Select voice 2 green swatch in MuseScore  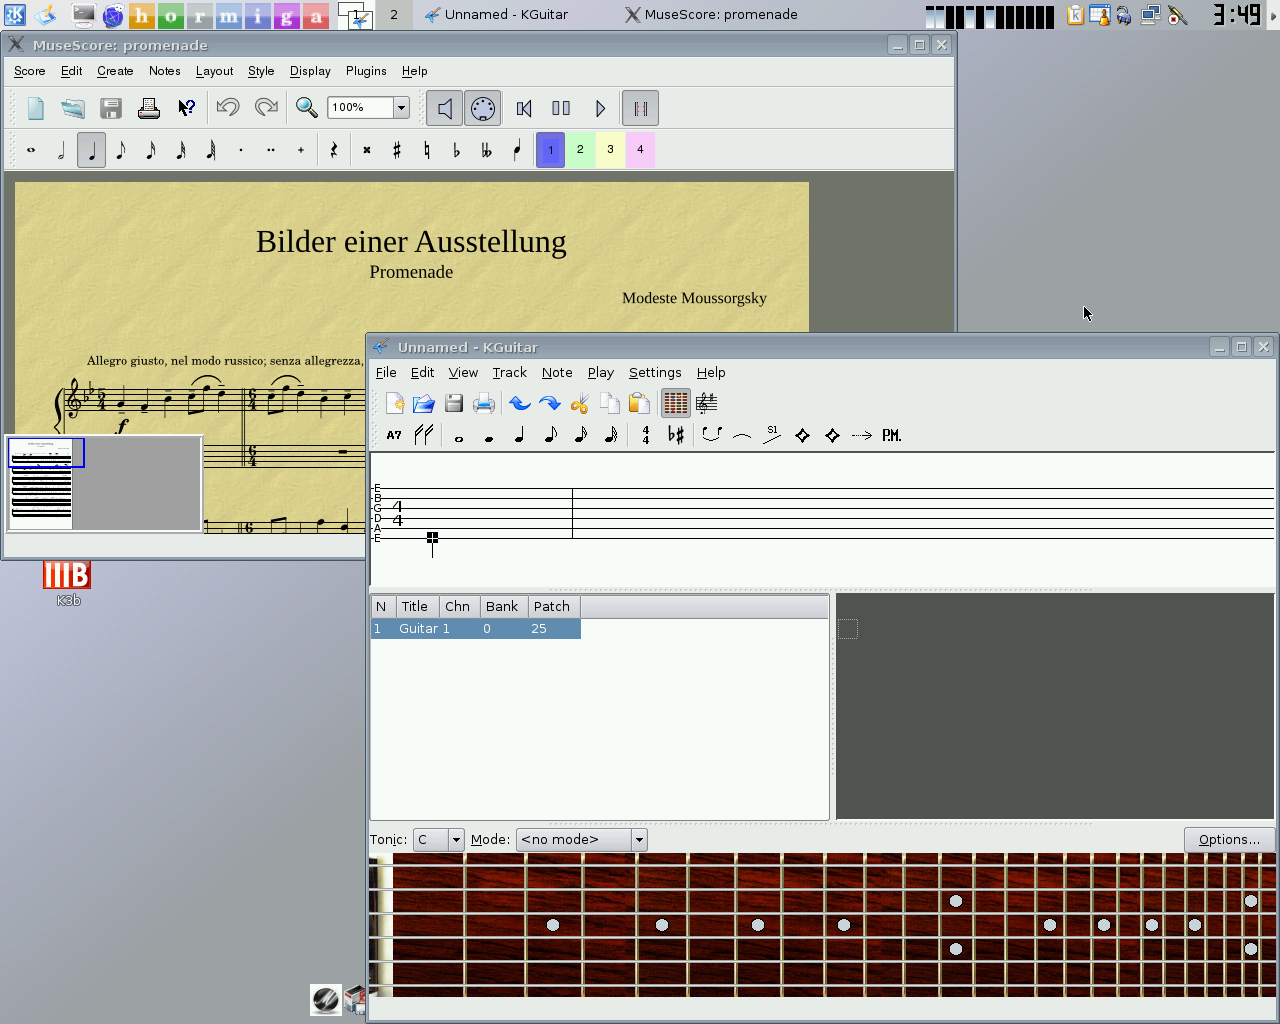coord(580,150)
